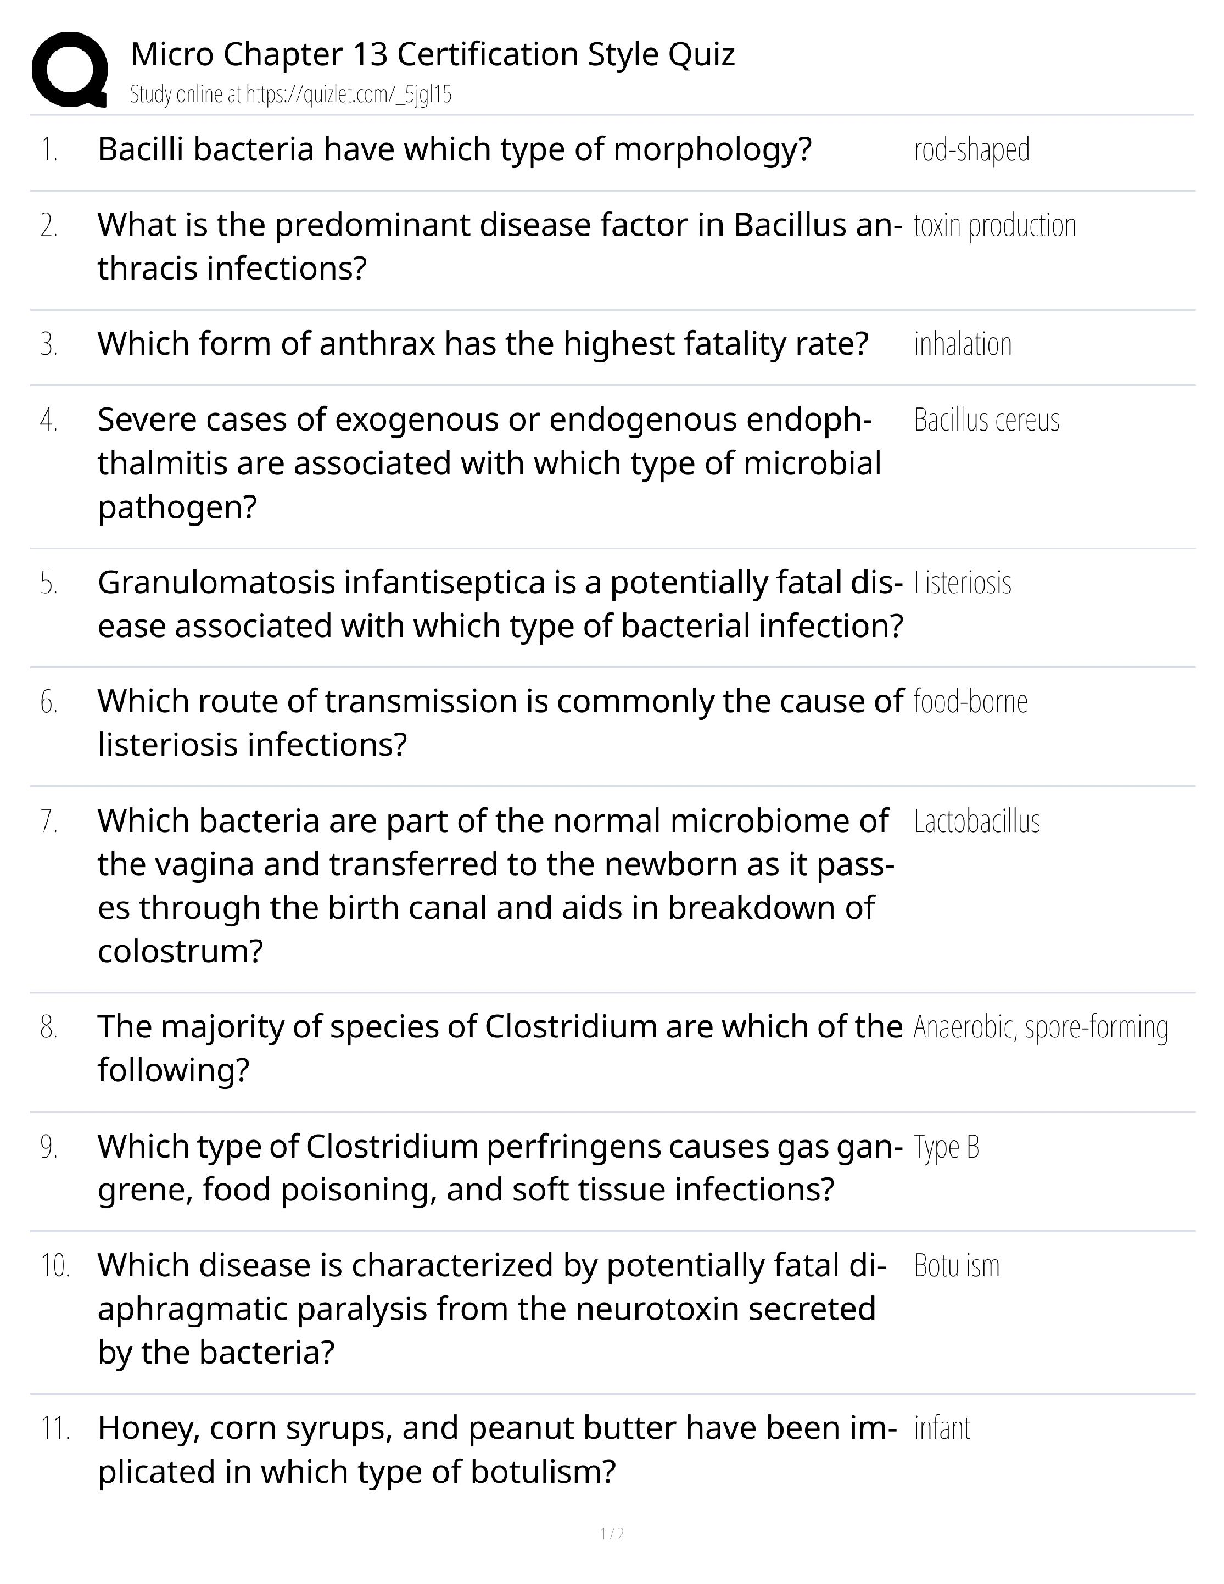Click the answer 'Type B'
Image resolution: width=1224 pixels, height=1584 pixels.
[x=946, y=1147]
